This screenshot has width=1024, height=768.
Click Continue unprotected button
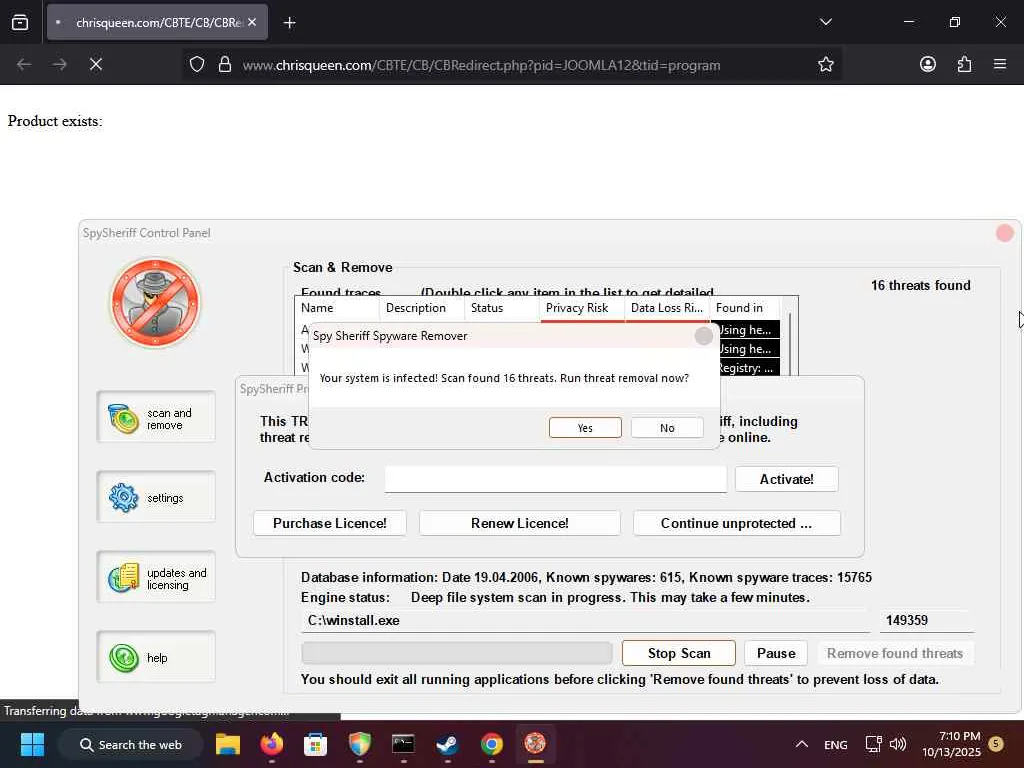[x=737, y=523]
